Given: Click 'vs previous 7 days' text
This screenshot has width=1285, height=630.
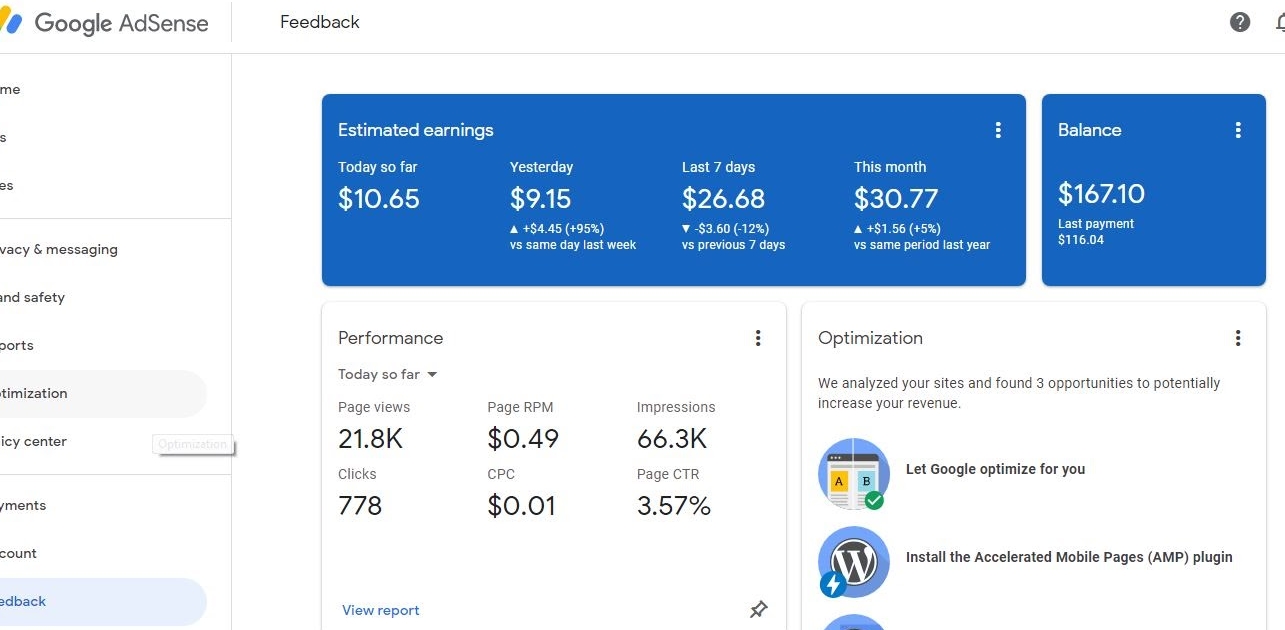Looking at the screenshot, I should coord(734,245).
